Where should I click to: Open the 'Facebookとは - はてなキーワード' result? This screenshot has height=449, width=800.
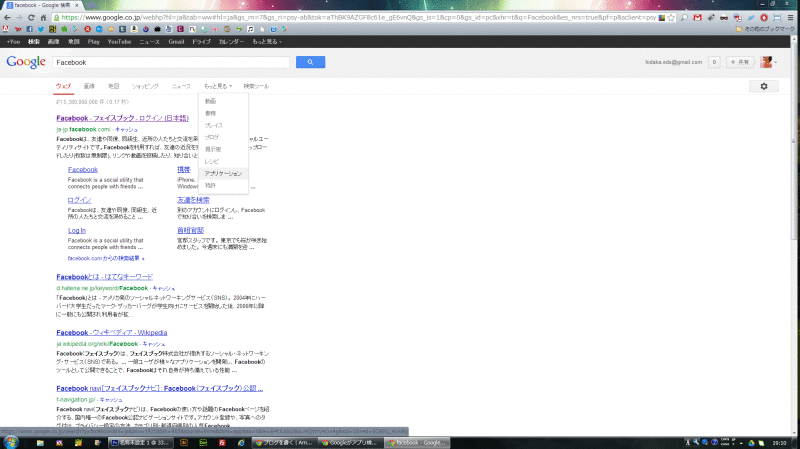pos(105,277)
